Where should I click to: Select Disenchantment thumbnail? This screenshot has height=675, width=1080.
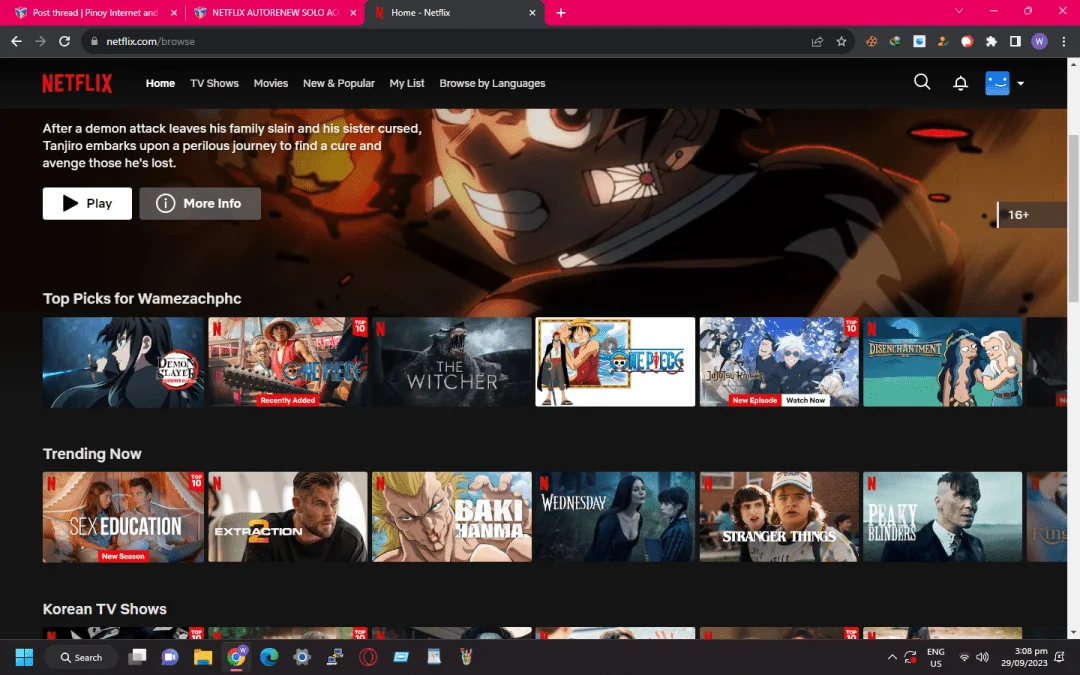coord(942,362)
